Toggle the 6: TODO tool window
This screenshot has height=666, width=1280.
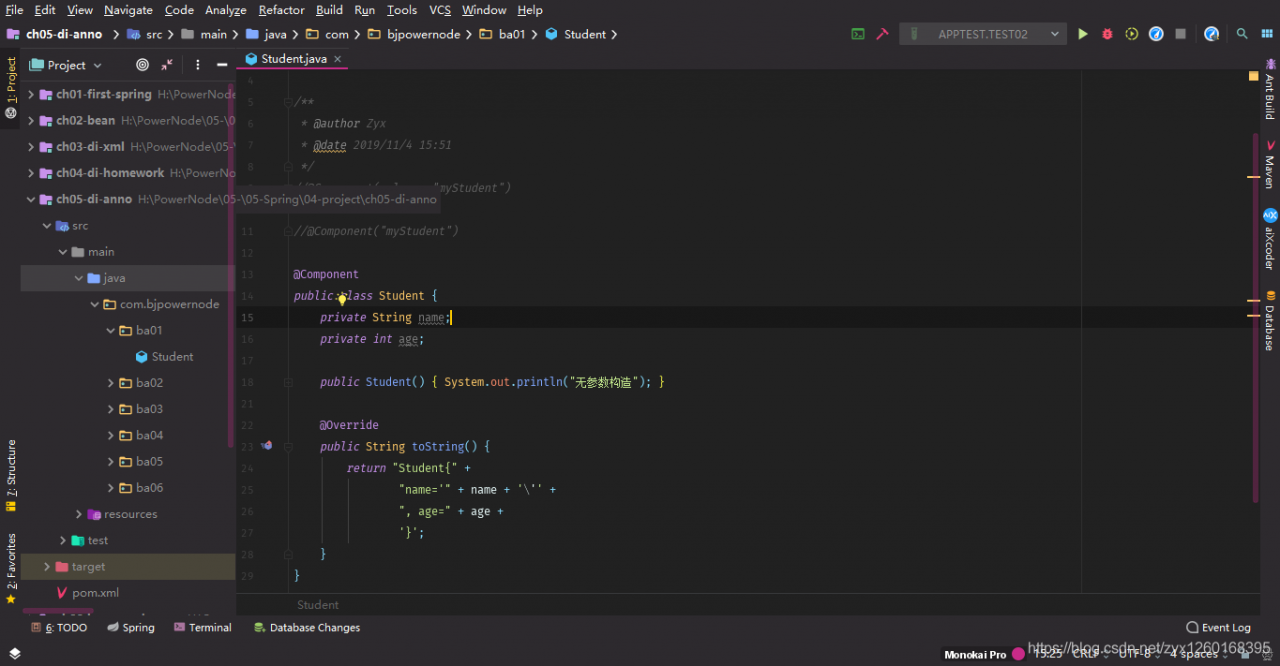[x=59, y=628]
